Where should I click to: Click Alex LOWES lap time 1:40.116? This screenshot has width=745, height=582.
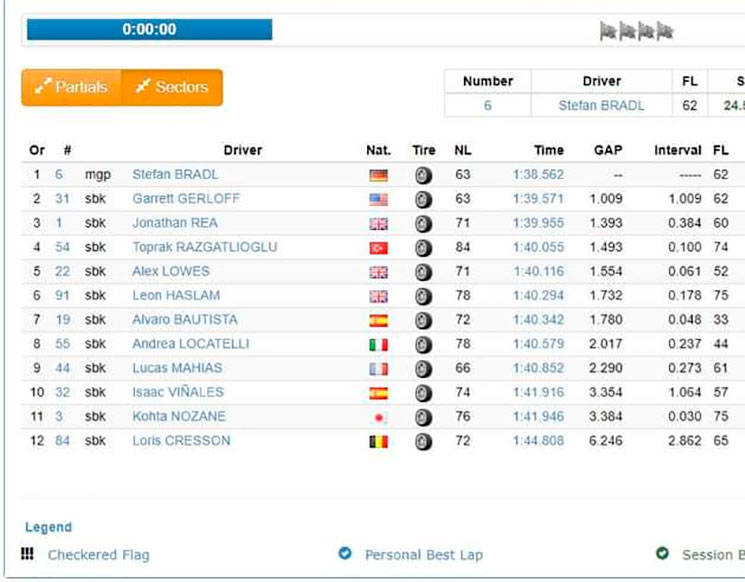coord(538,272)
